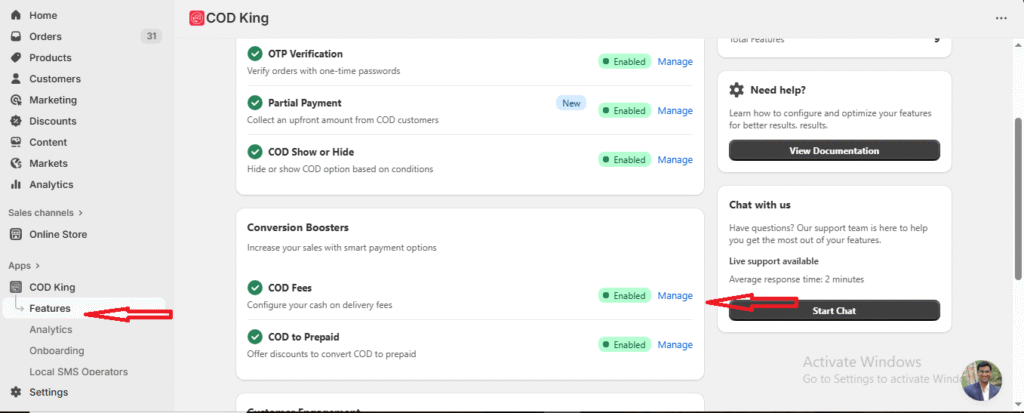
Task: Toggle the COD Fees Enabled badge
Action: click(x=625, y=296)
